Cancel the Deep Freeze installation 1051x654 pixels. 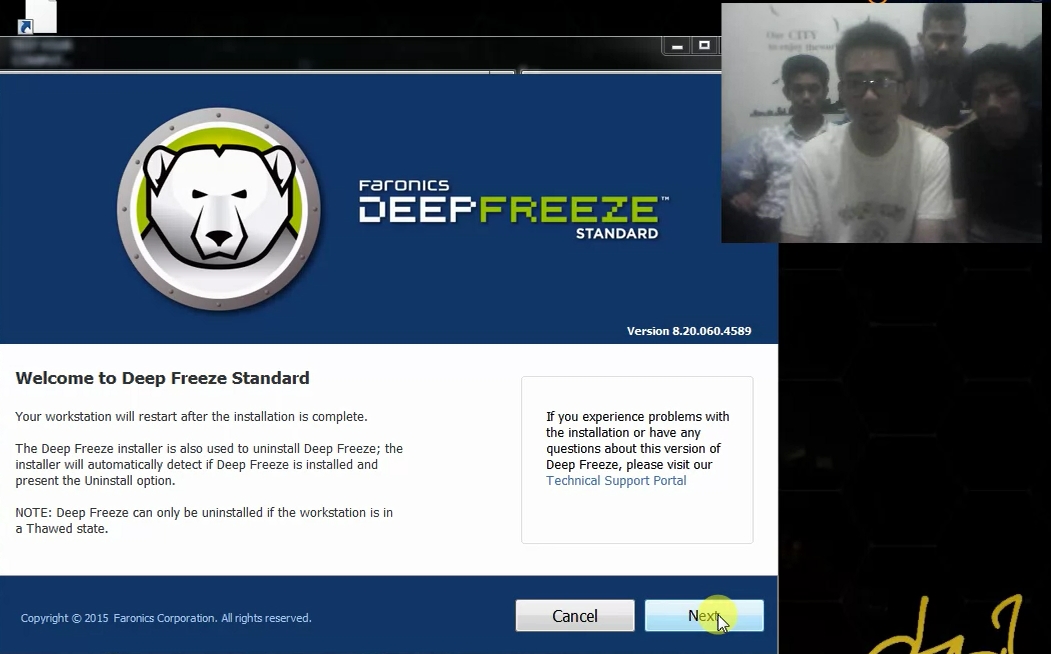point(574,615)
